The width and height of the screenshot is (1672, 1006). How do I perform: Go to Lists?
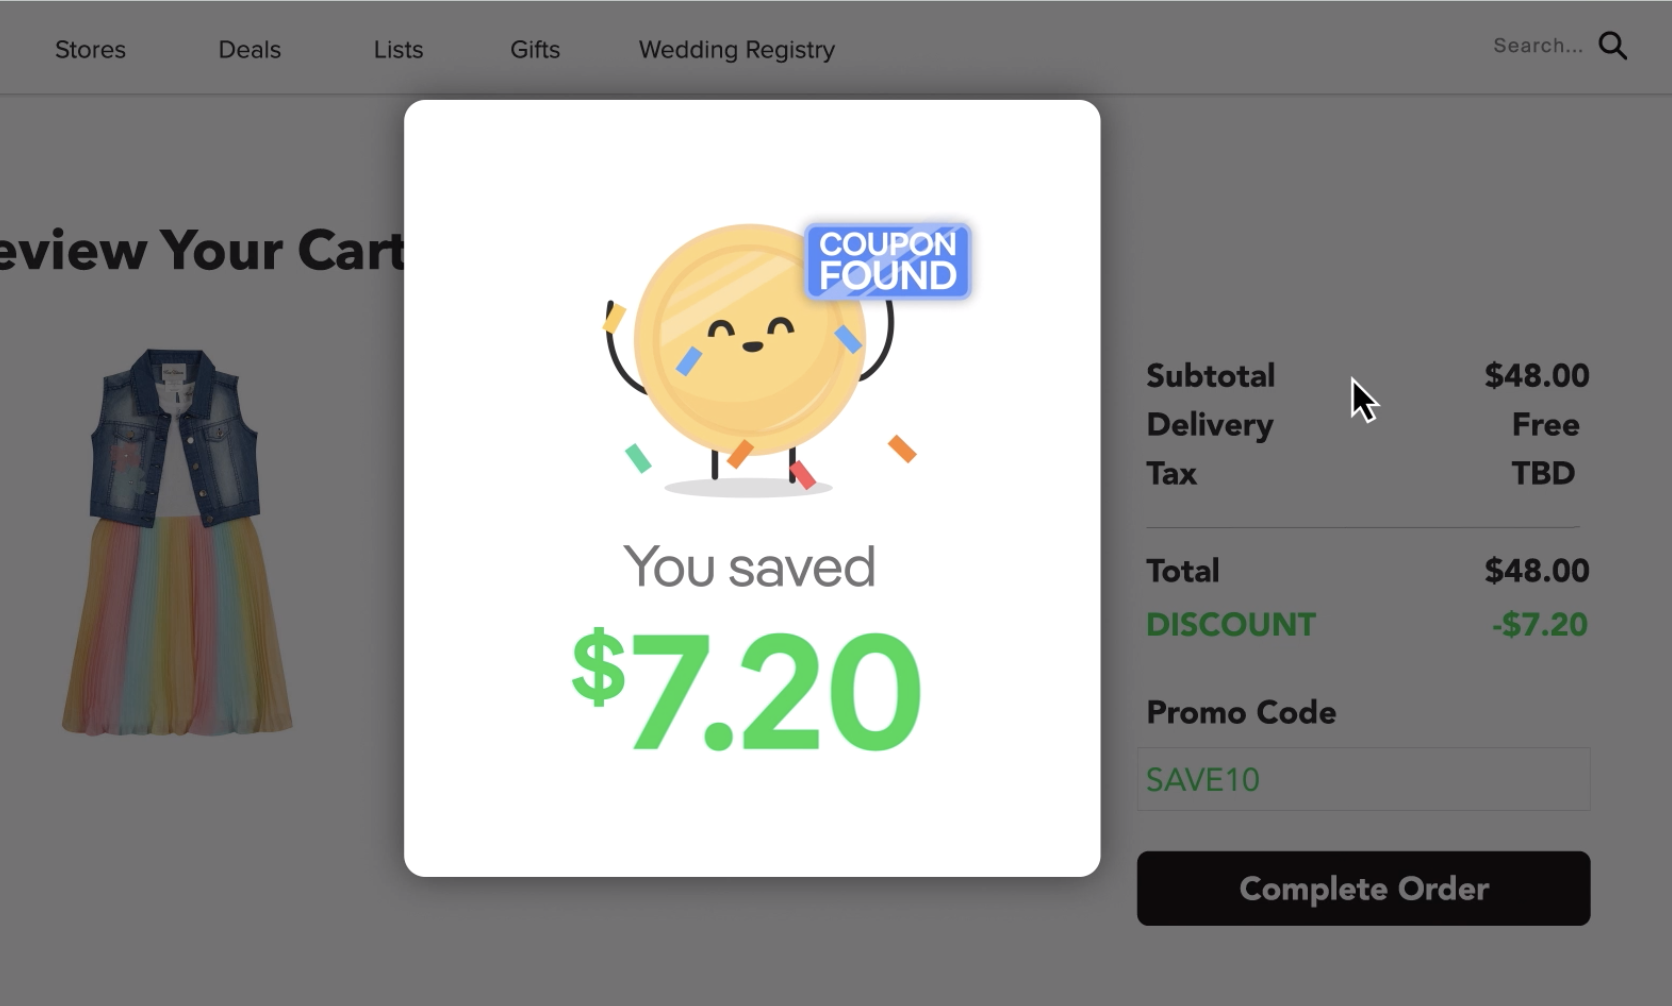point(398,49)
